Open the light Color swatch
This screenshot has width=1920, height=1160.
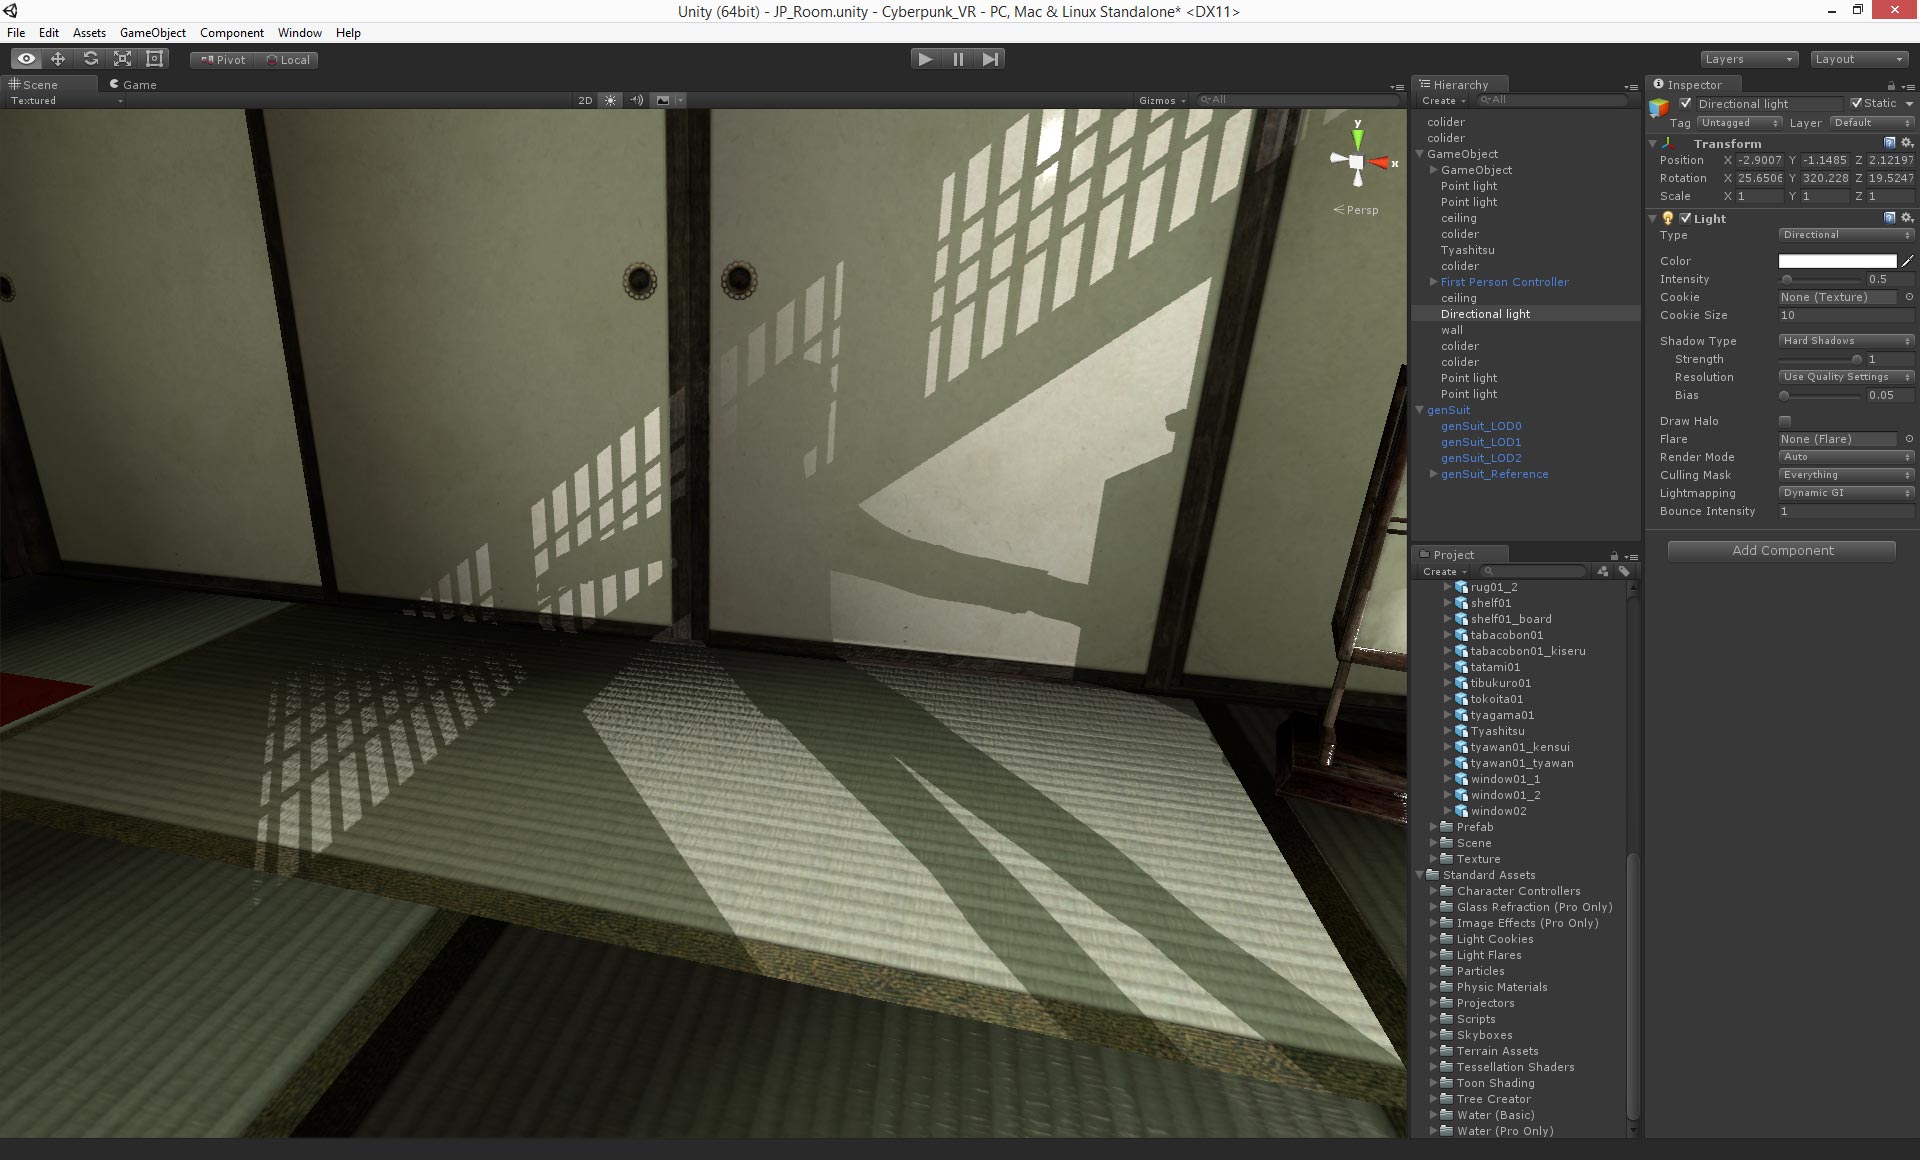pos(1836,261)
